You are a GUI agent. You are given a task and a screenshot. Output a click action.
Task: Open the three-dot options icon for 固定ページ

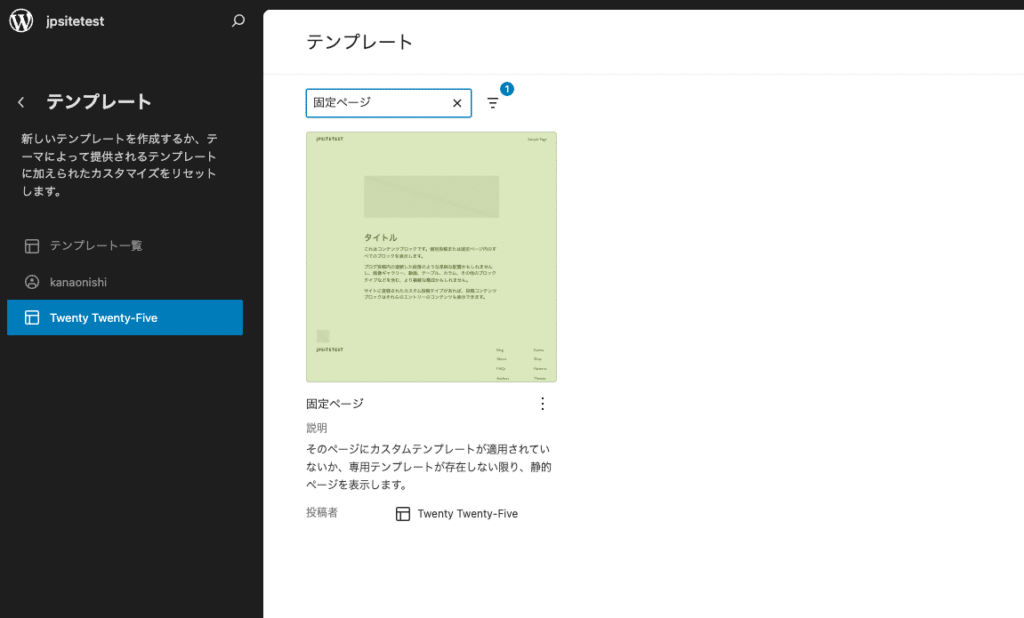543,404
